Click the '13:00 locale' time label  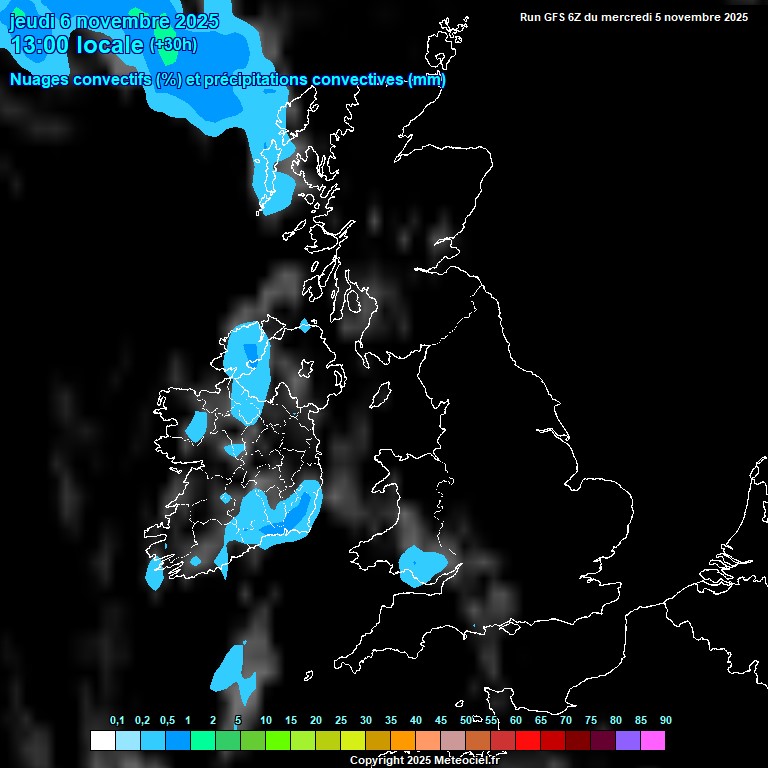point(77,45)
